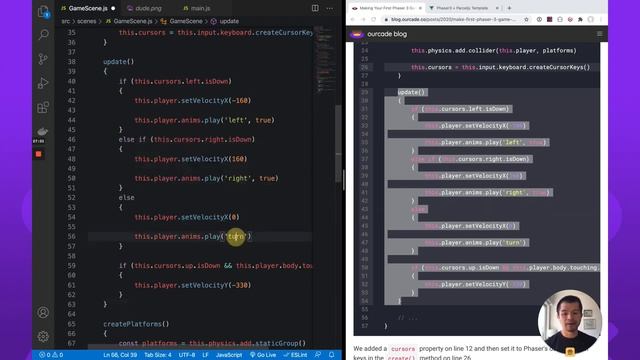Open the ourcade blog hamburger menu
Screen dimensions: 640x360
[x=600, y=34]
